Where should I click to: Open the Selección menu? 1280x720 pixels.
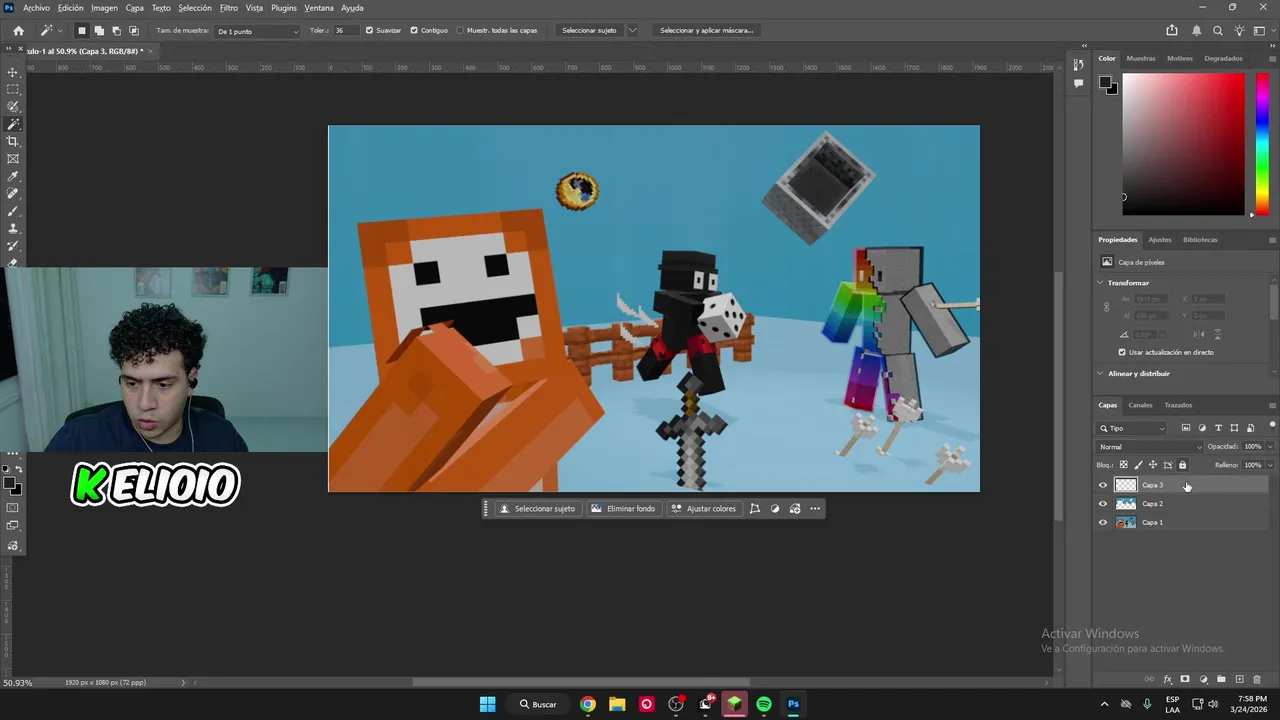pyautogui.click(x=195, y=8)
